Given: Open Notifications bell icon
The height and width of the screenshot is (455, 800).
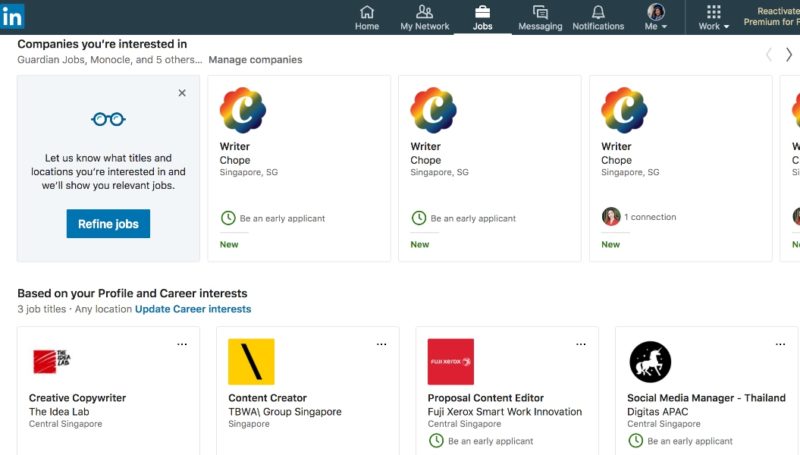Looking at the screenshot, I should 598,12.
